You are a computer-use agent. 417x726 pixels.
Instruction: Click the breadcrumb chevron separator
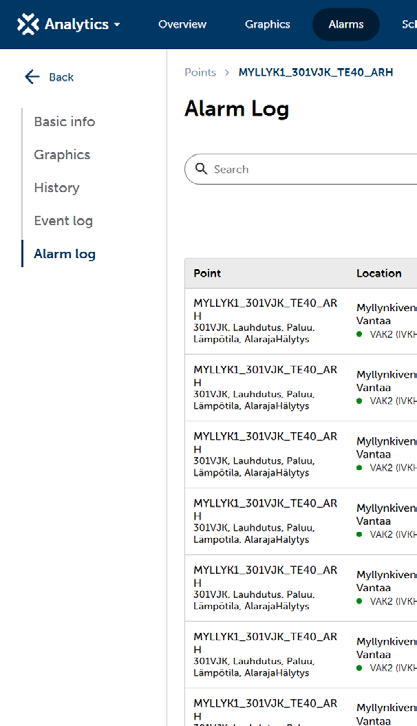[227, 73]
